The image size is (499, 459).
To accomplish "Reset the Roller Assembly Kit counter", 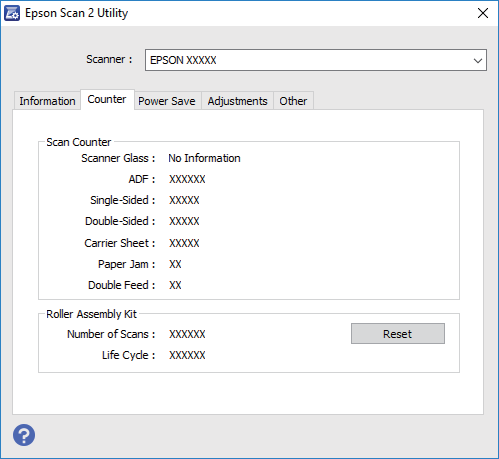I will [398, 333].
